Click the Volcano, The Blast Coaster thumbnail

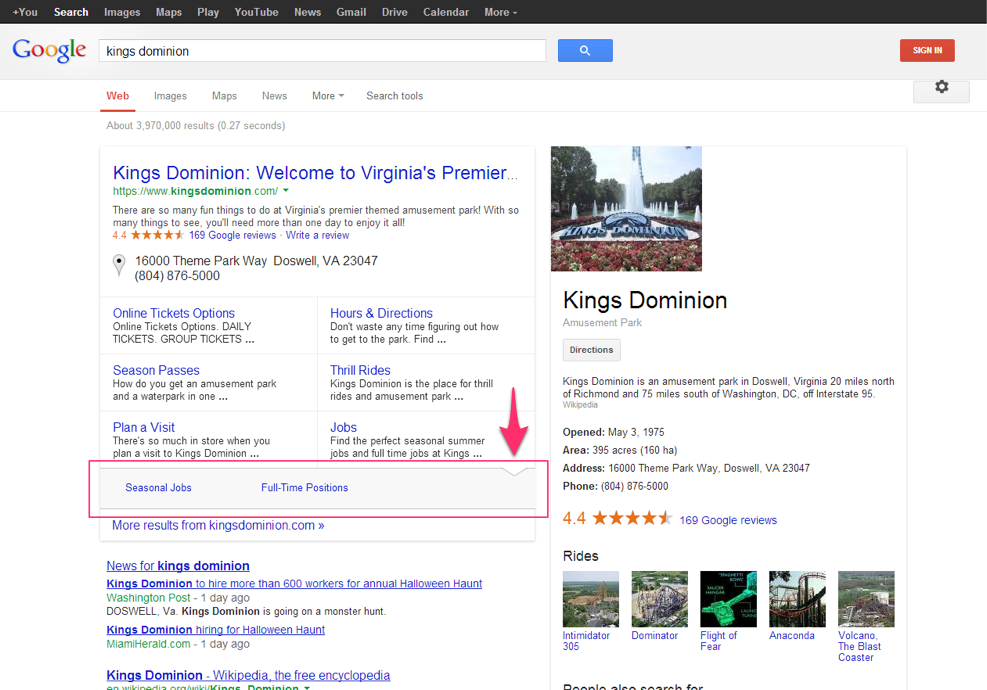coord(866,599)
